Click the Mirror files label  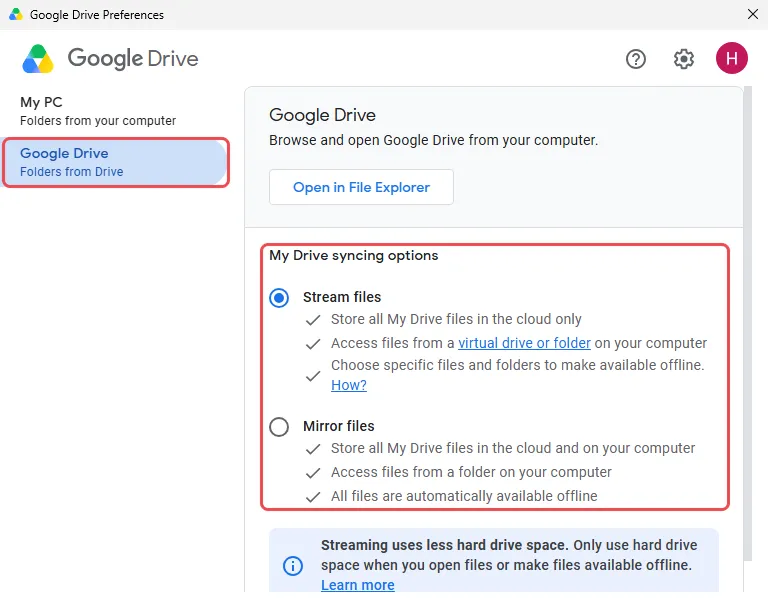[338, 426]
